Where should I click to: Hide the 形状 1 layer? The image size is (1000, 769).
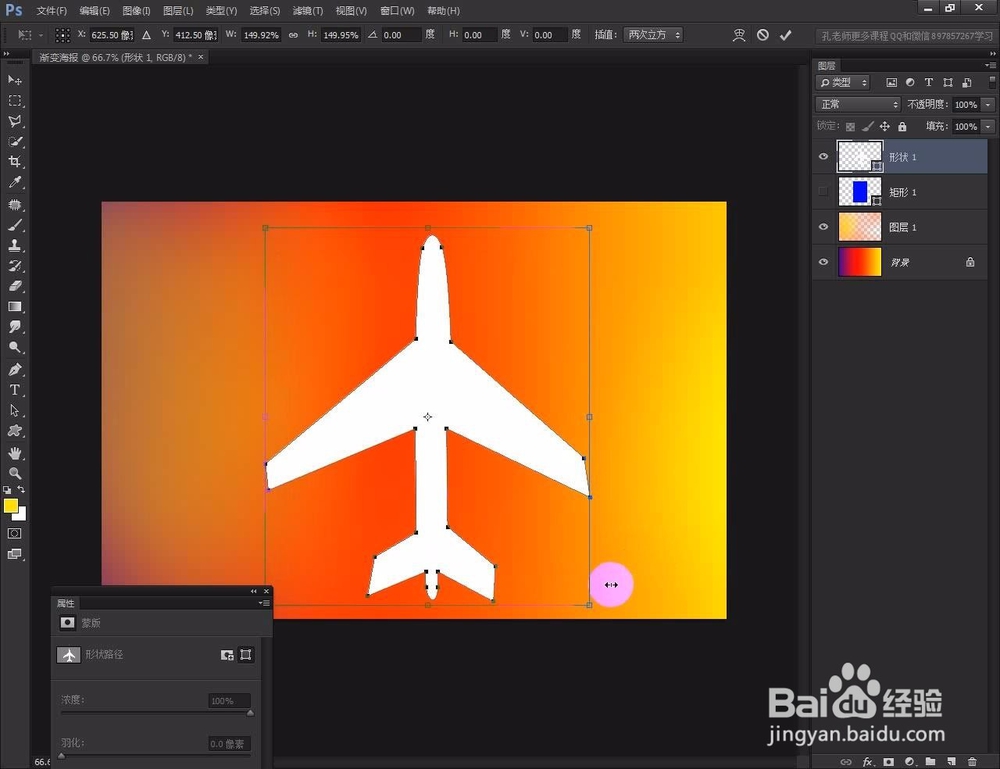click(x=823, y=157)
